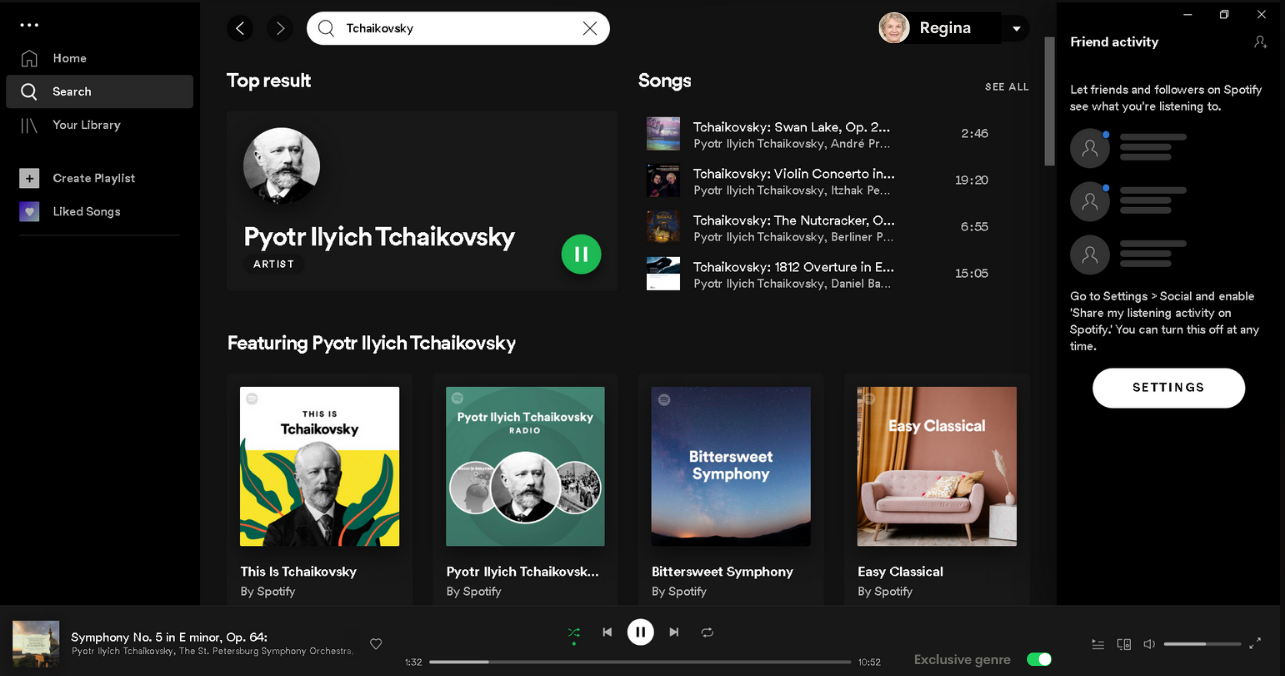Click the volume slider
This screenshot has width=1285, height=676.
pyautogui.click(x=1202, y=644)
